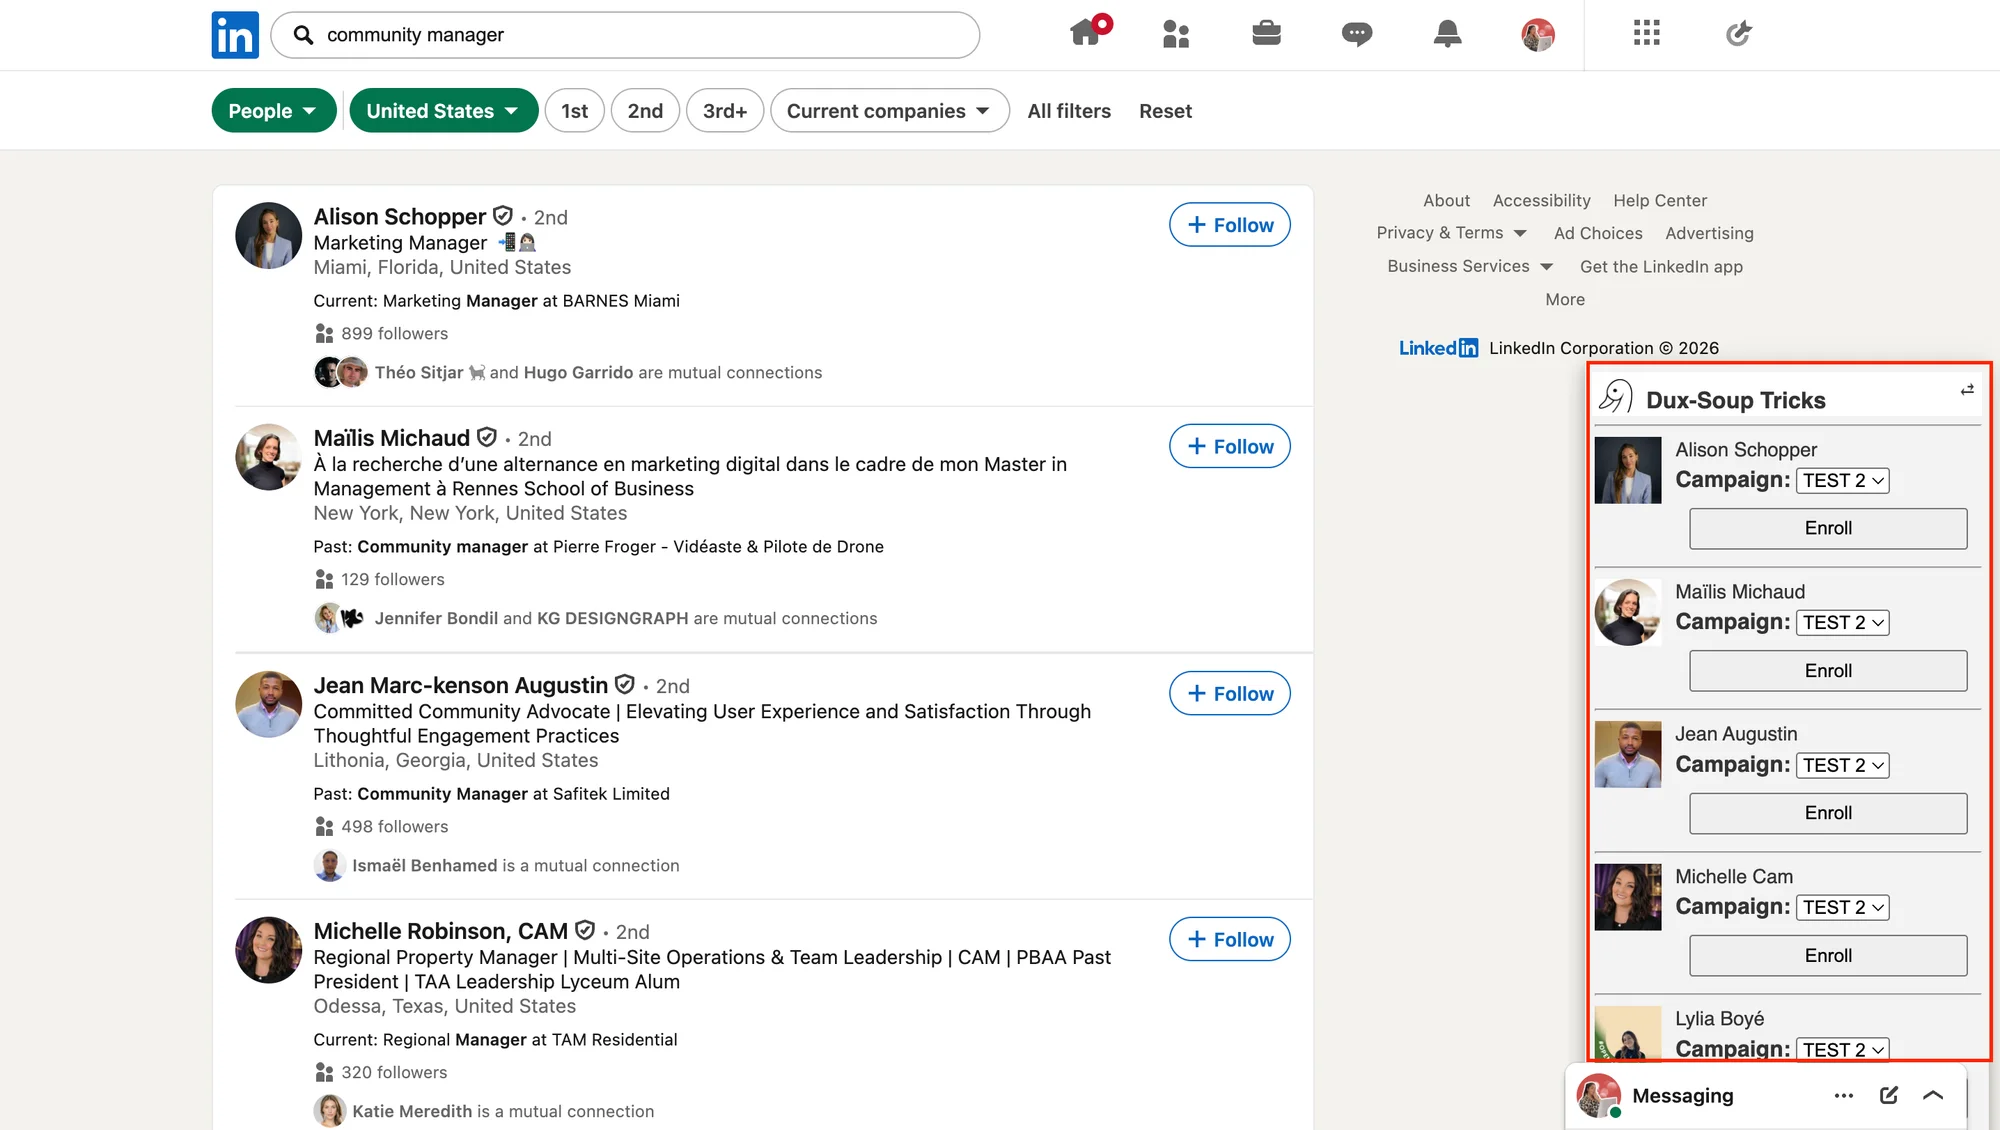Open the Me profile avatar menu
Image resolution: width=2000 pixels, height=1130 pixels.
point(1538,35)
